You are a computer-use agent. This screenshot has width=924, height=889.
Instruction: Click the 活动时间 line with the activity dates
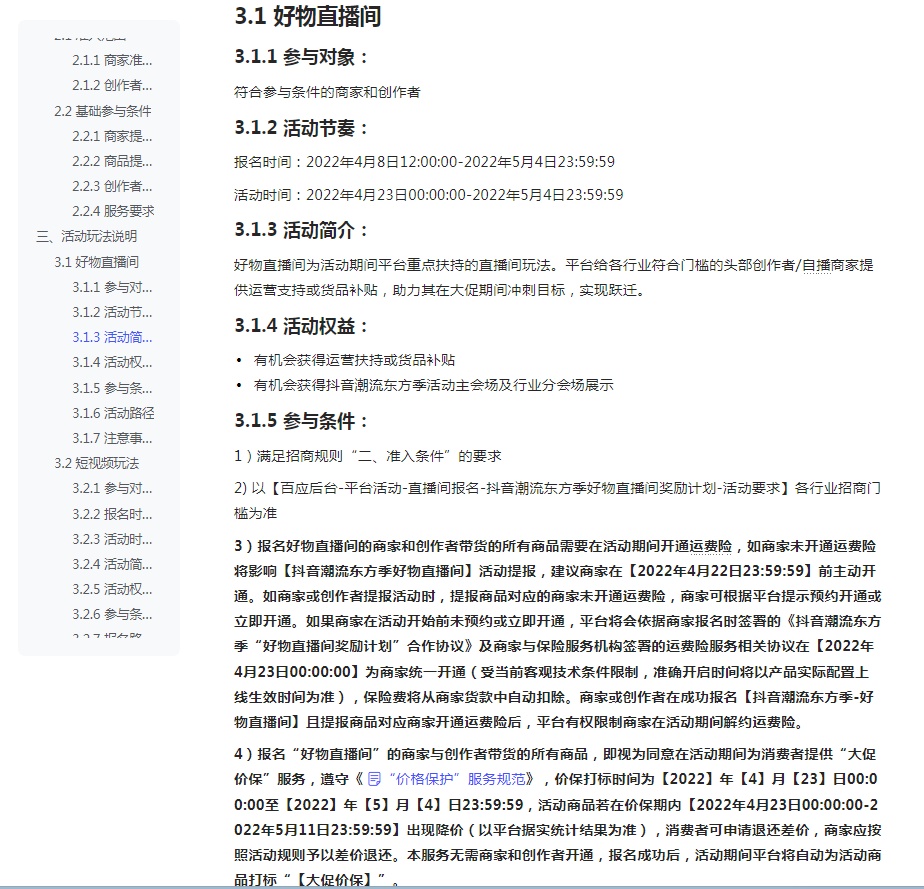[x=428, y=195]
